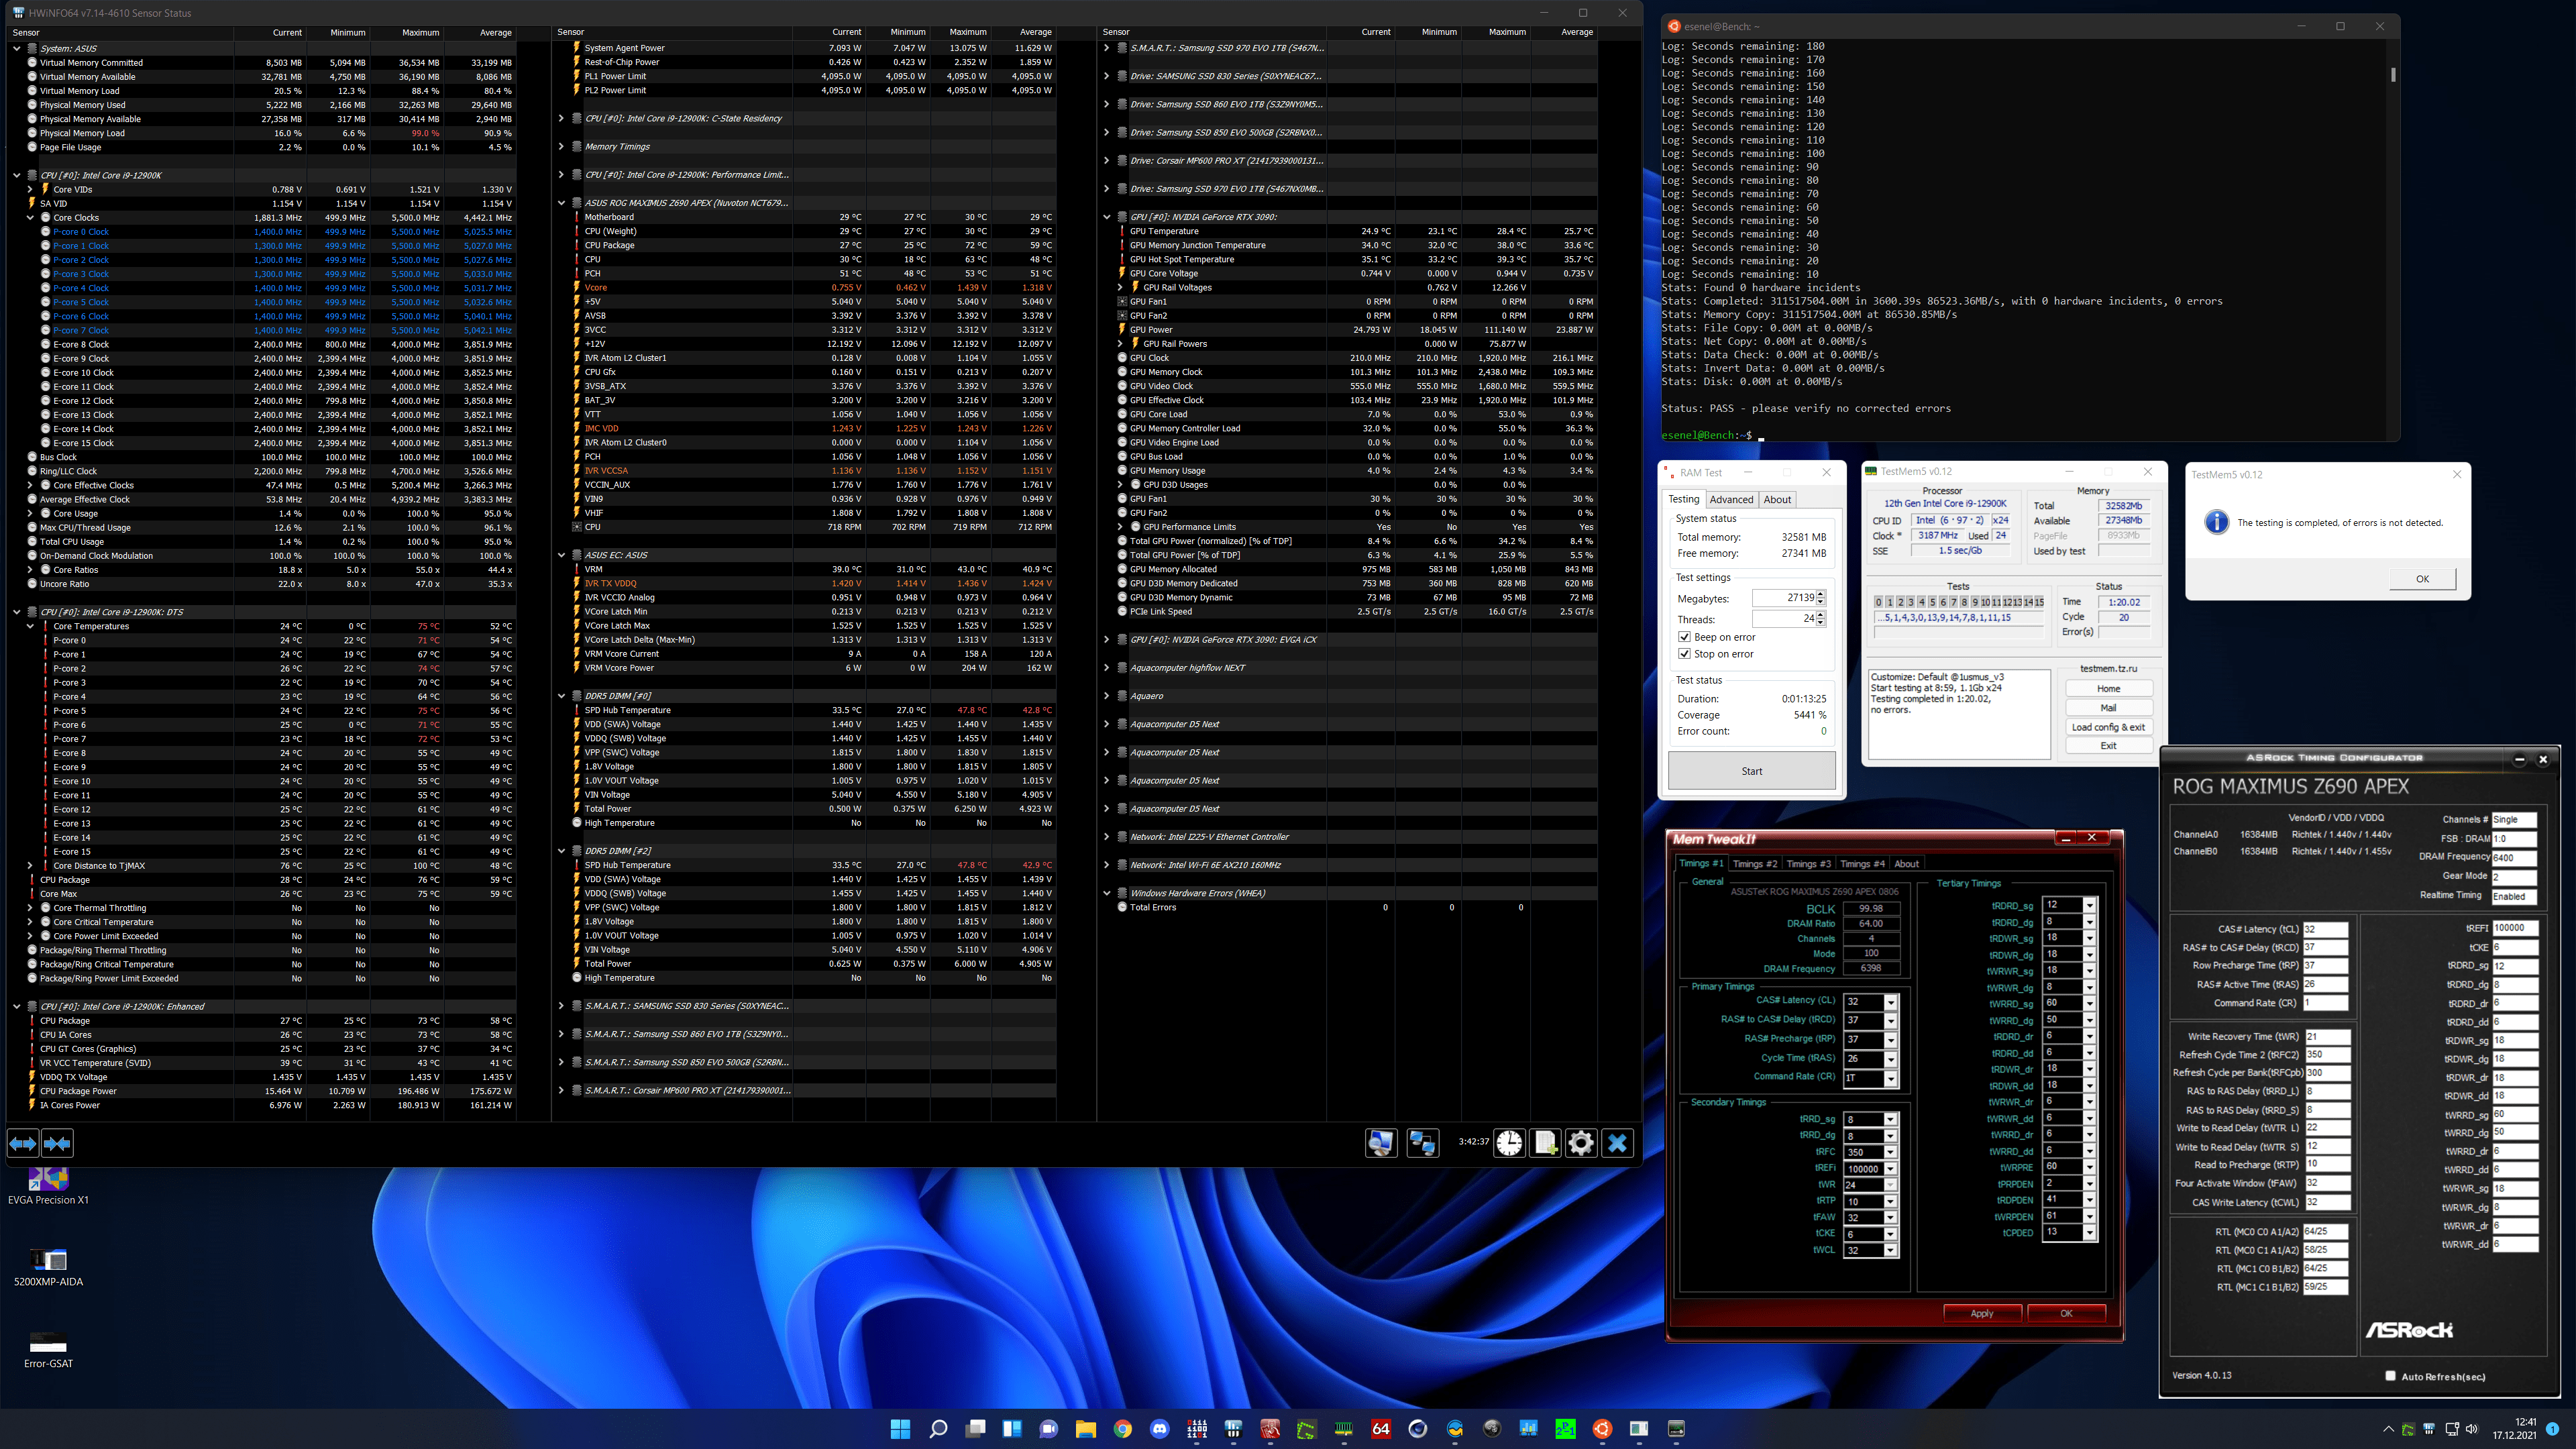Click Start button in RAM Test
The width and height of the screenshot is (2576, 1449).
(x=1752, y=771)
